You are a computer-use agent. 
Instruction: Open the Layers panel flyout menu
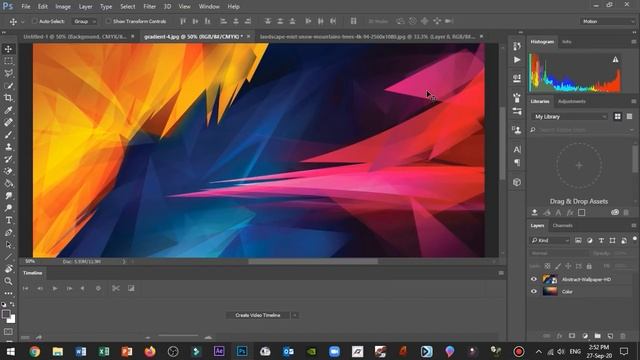pyautogui.click(x=633, y=225)
